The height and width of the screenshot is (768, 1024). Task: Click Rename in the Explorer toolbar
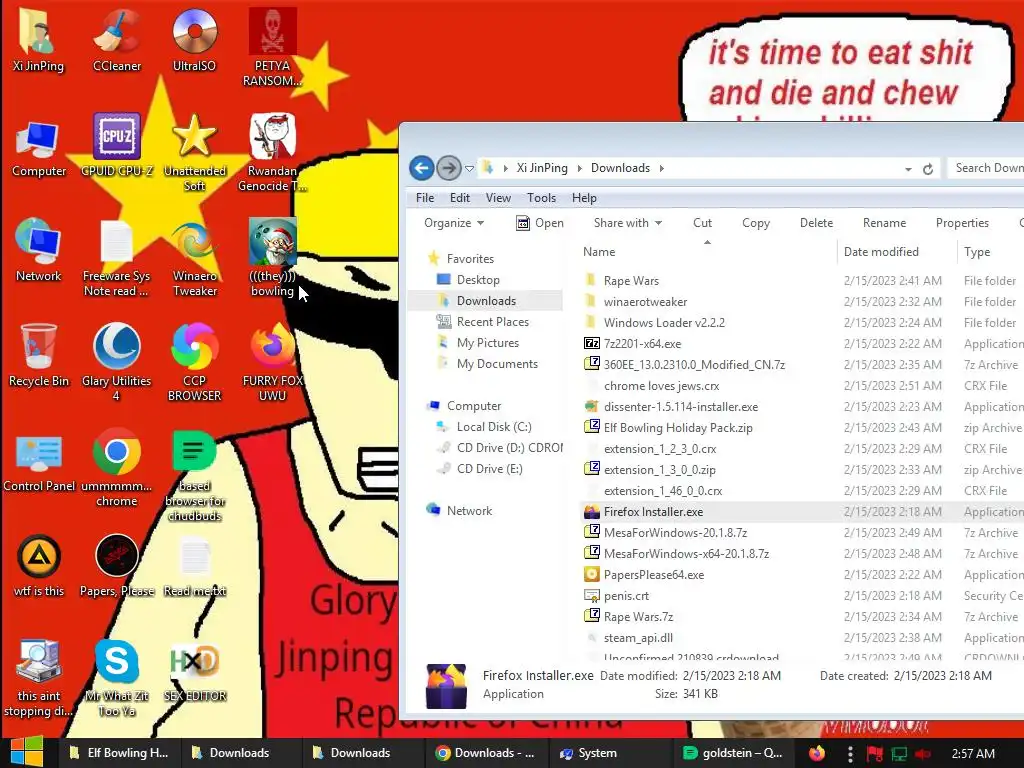[884, 223]
